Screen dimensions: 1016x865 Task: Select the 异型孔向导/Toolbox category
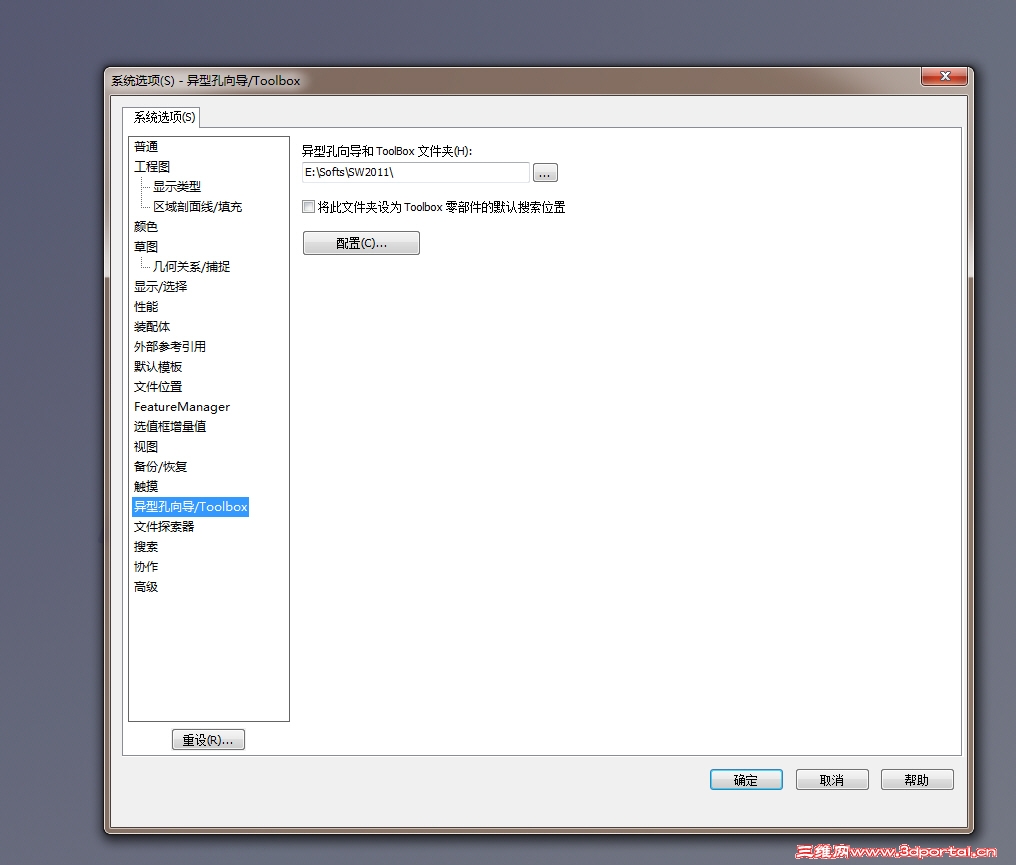pos(190,507)
